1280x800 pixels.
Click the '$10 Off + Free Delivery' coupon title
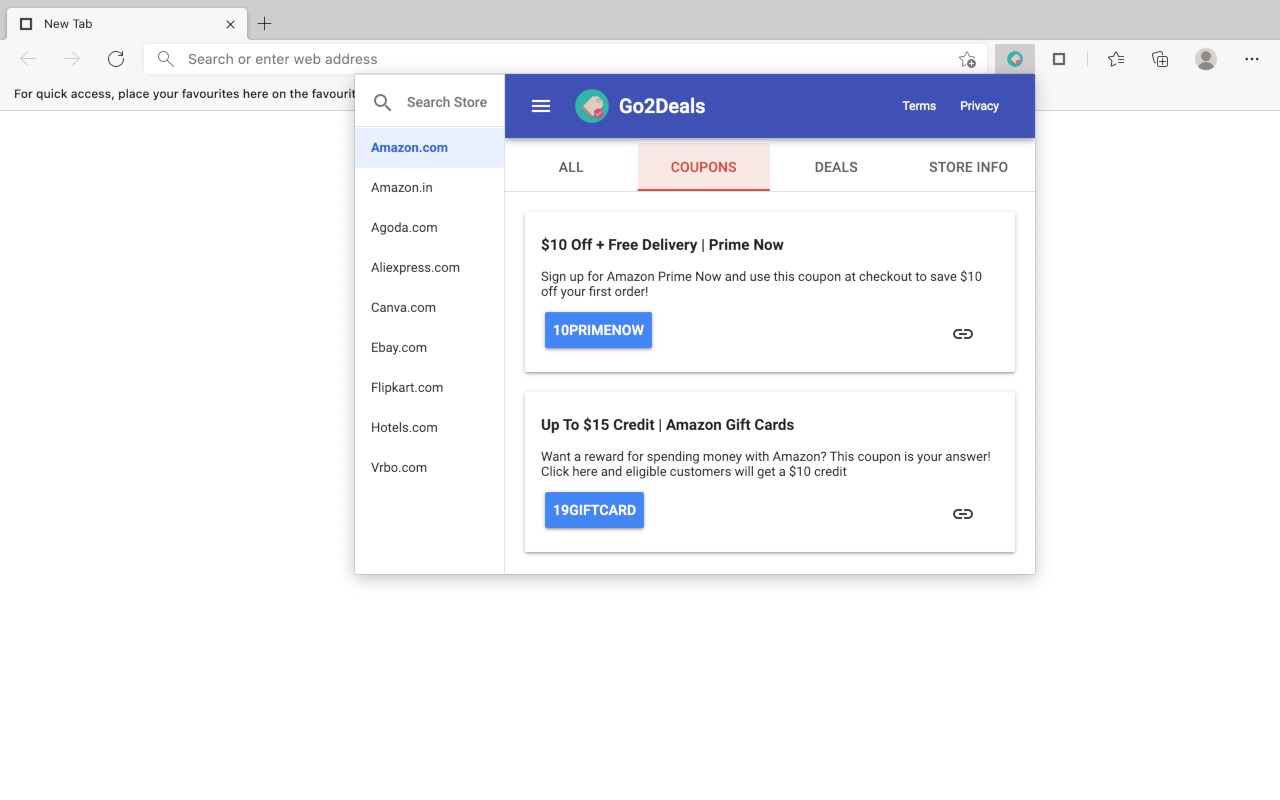click(662, 245)
